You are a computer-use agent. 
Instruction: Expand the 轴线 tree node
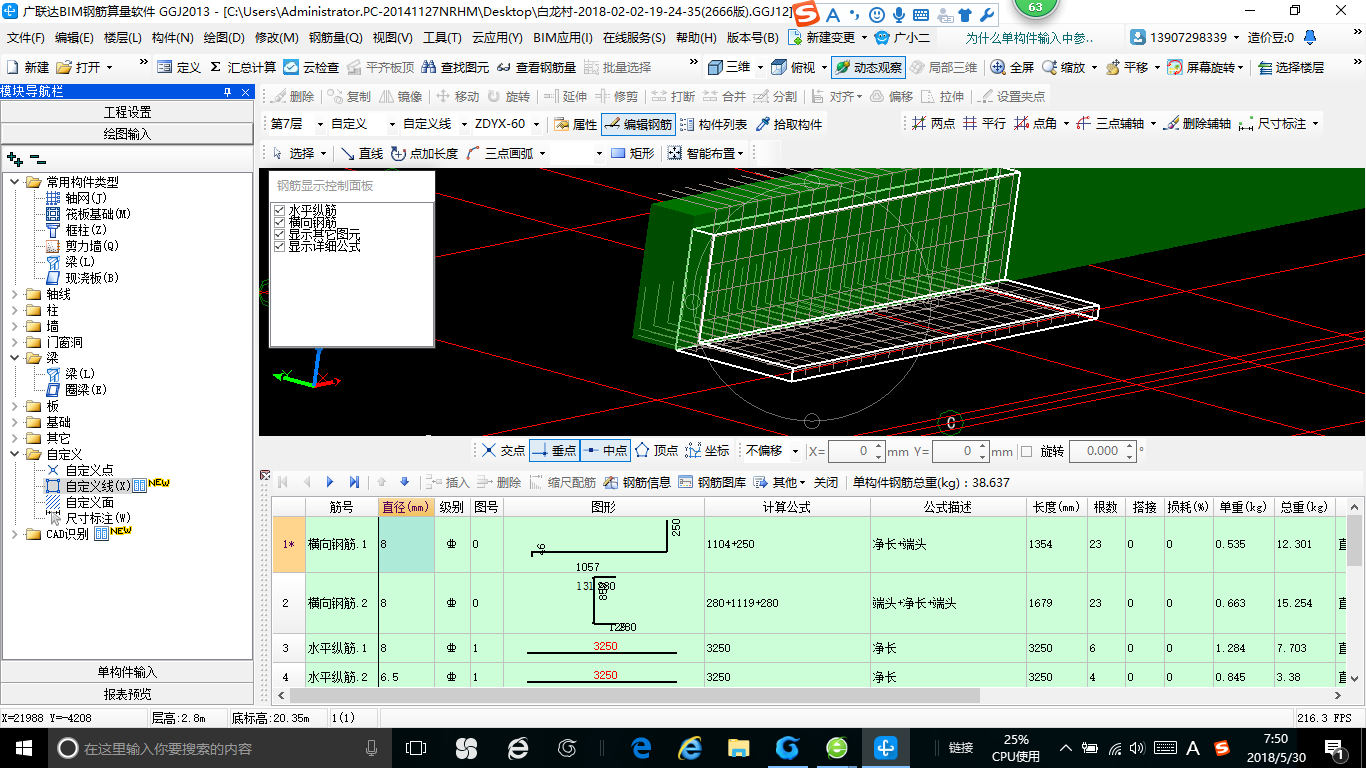15,295
